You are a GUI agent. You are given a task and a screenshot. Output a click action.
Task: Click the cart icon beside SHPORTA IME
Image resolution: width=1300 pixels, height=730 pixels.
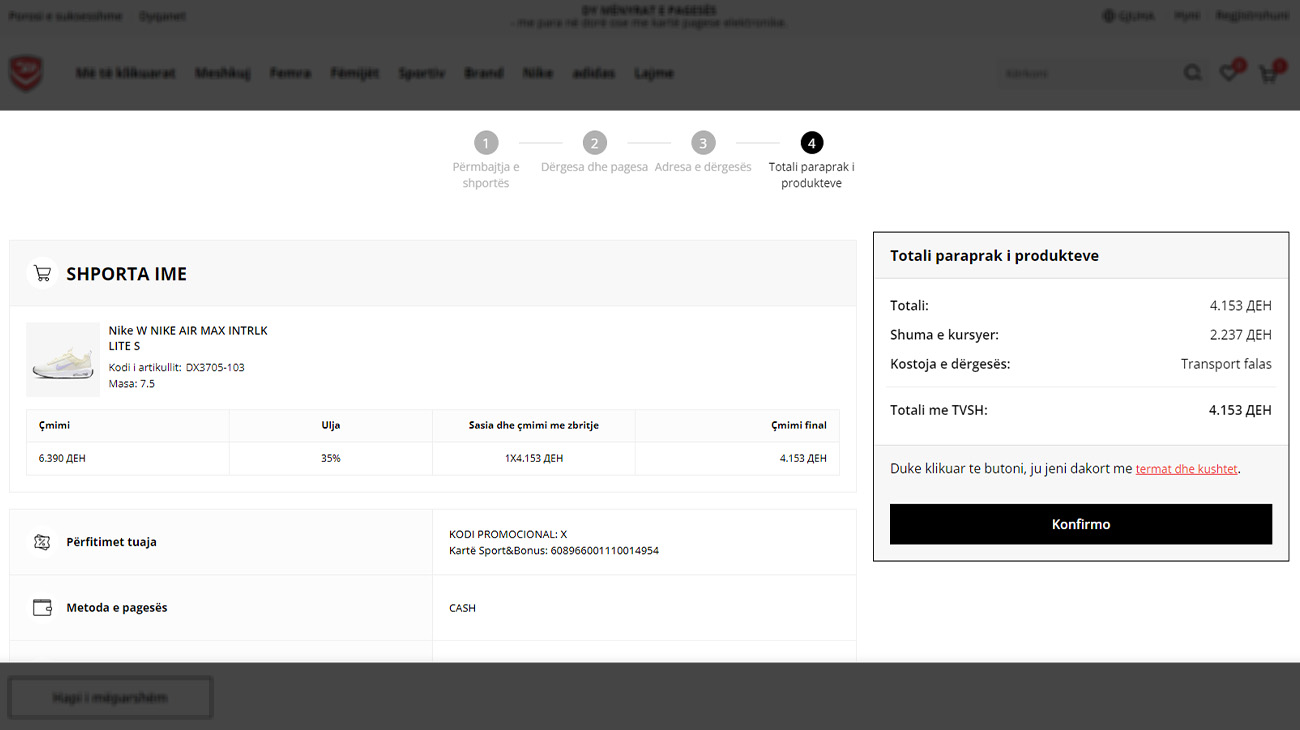[x=42, y=273]
